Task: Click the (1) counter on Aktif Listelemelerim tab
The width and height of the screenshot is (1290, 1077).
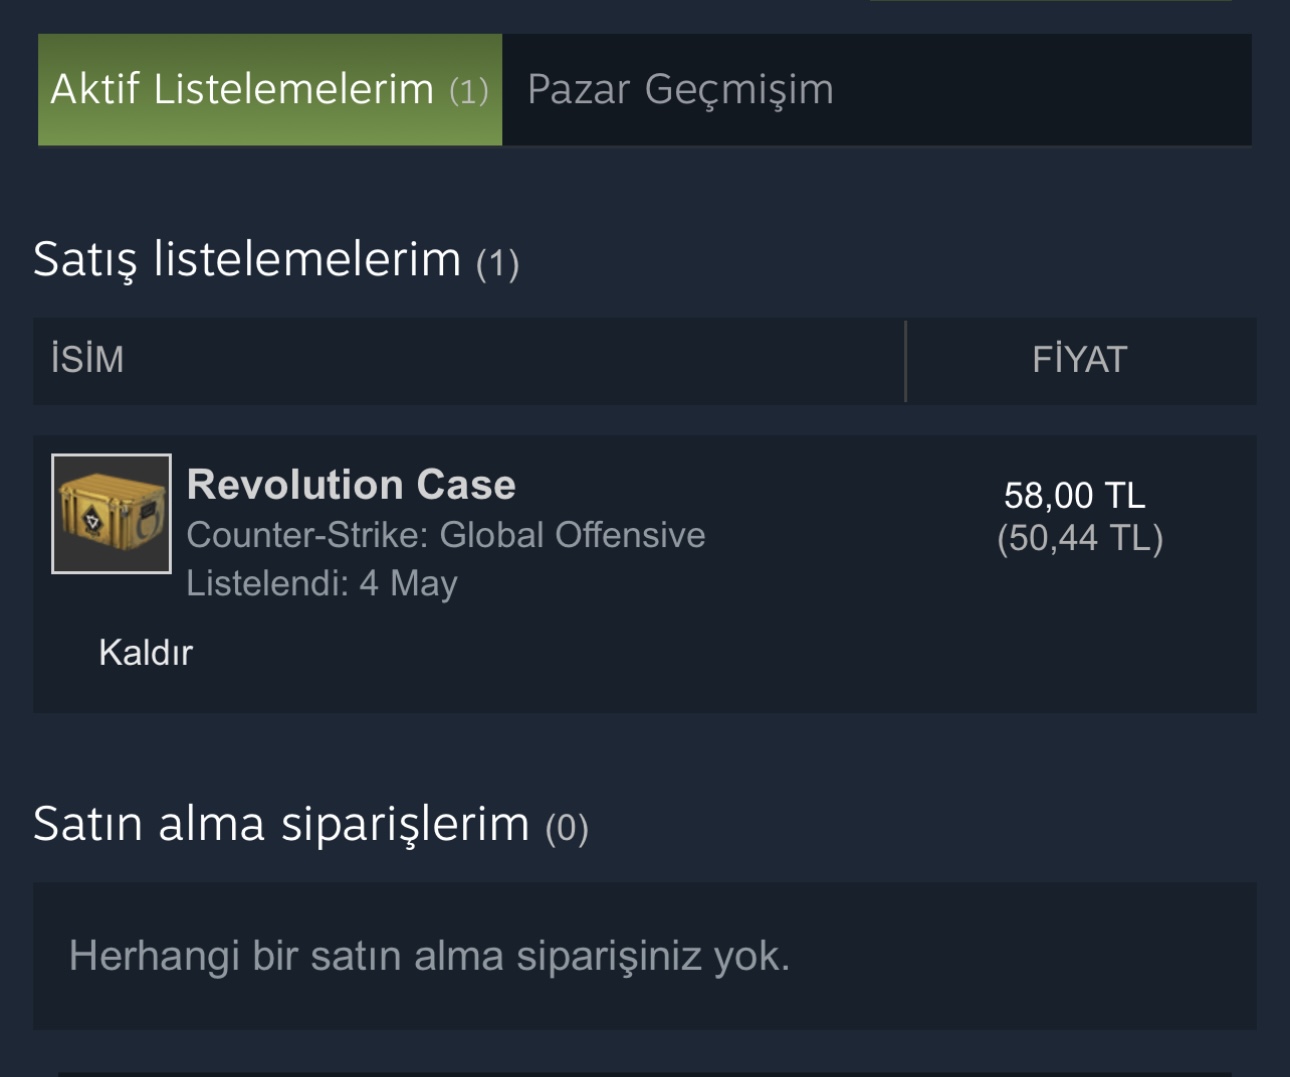Action: coord(469,92)
